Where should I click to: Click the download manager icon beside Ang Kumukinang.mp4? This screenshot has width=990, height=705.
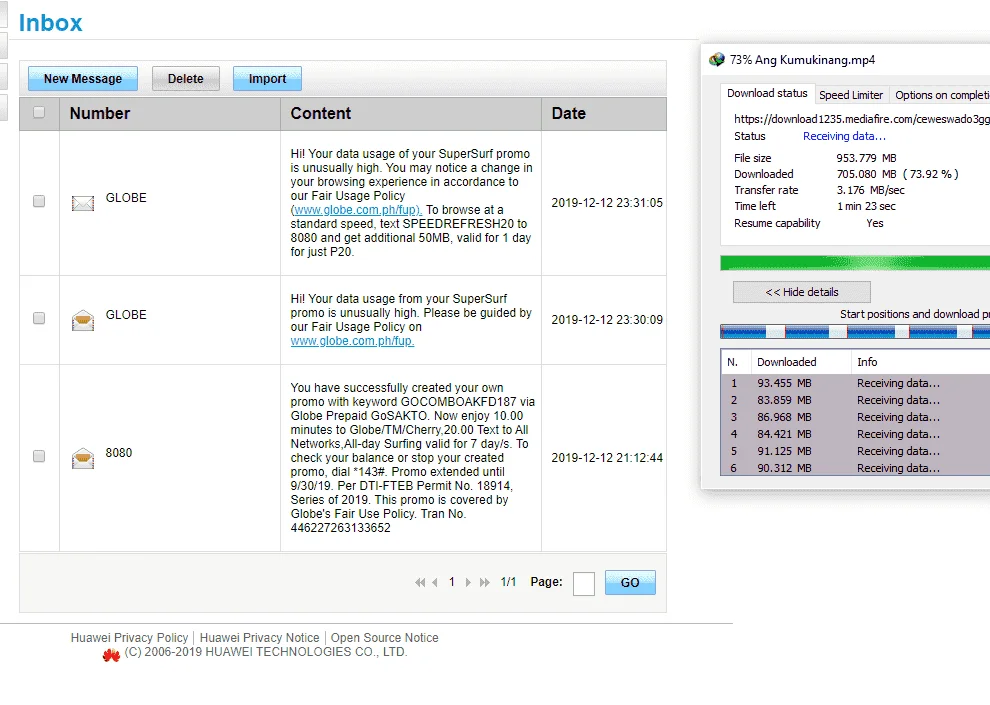click(x=717, y=60)
